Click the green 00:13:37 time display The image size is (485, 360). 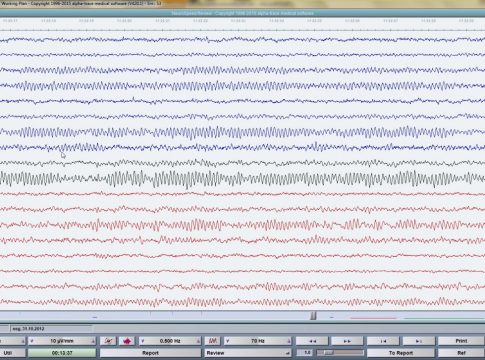click(x=62, y=353)
